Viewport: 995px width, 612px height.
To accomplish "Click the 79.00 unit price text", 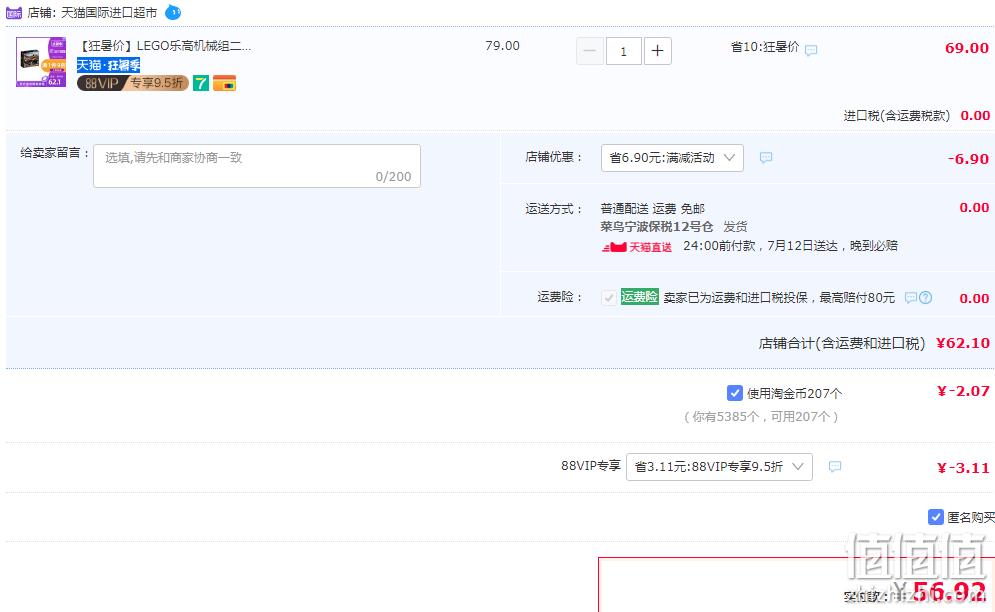I will tap(502, 46).
